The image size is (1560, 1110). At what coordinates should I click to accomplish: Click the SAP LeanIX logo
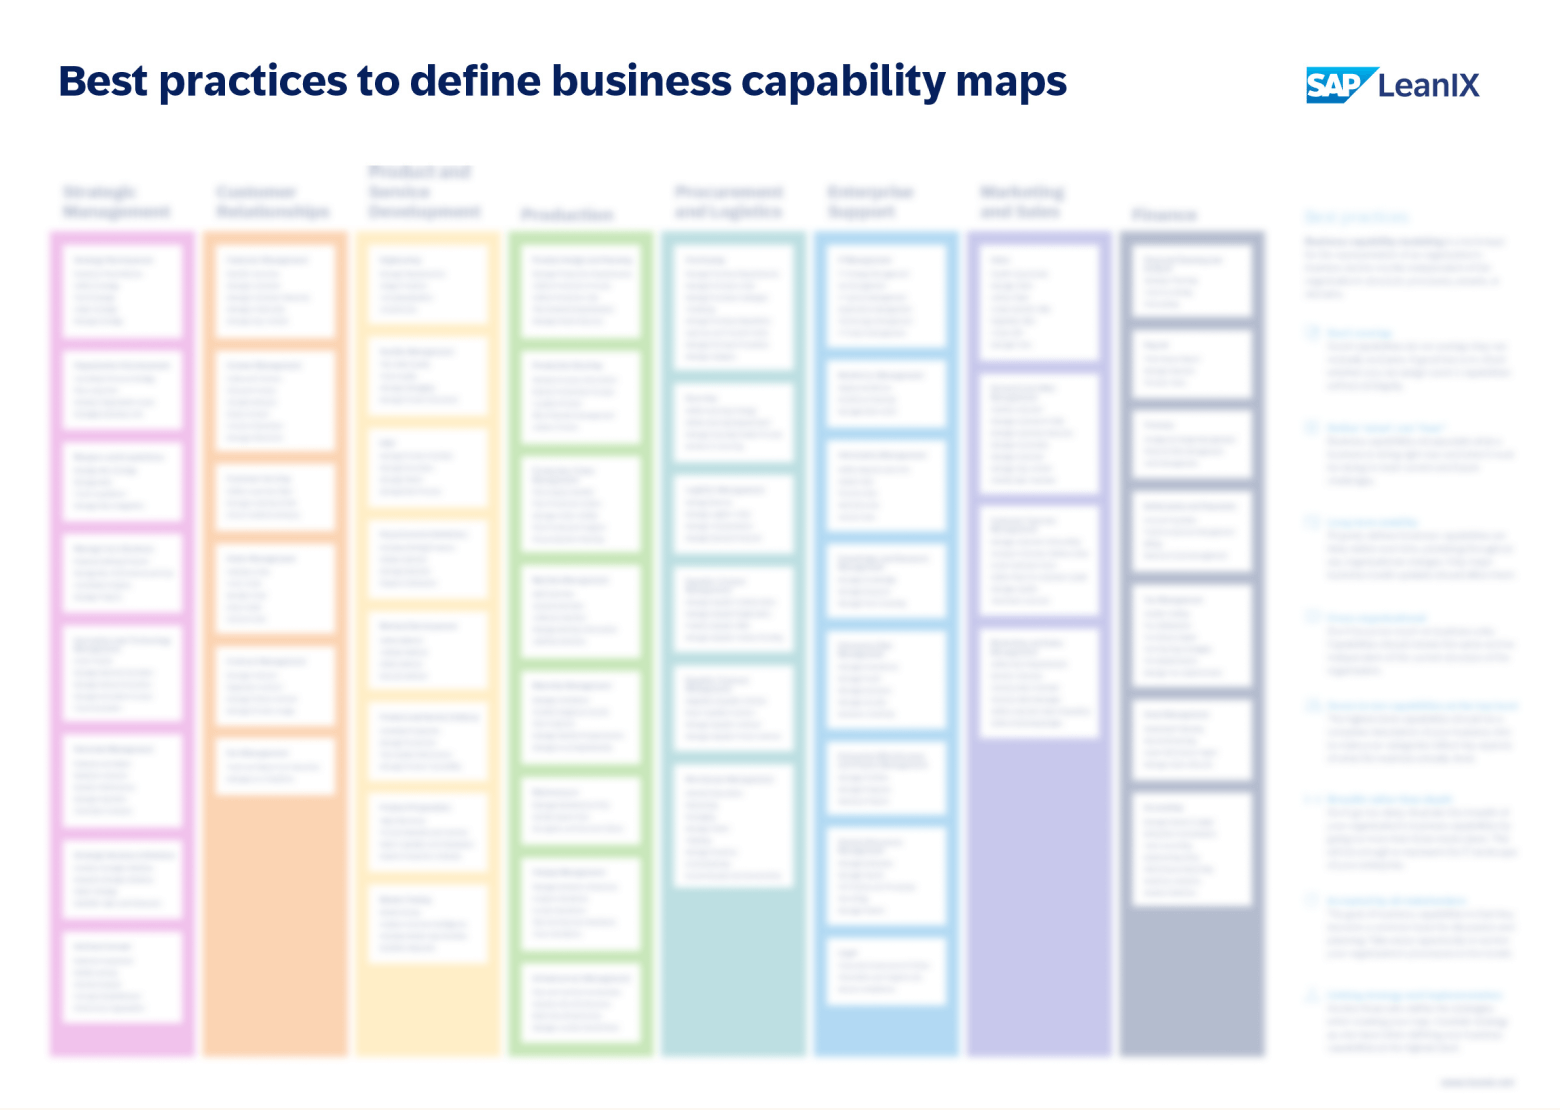point(1392,85)
